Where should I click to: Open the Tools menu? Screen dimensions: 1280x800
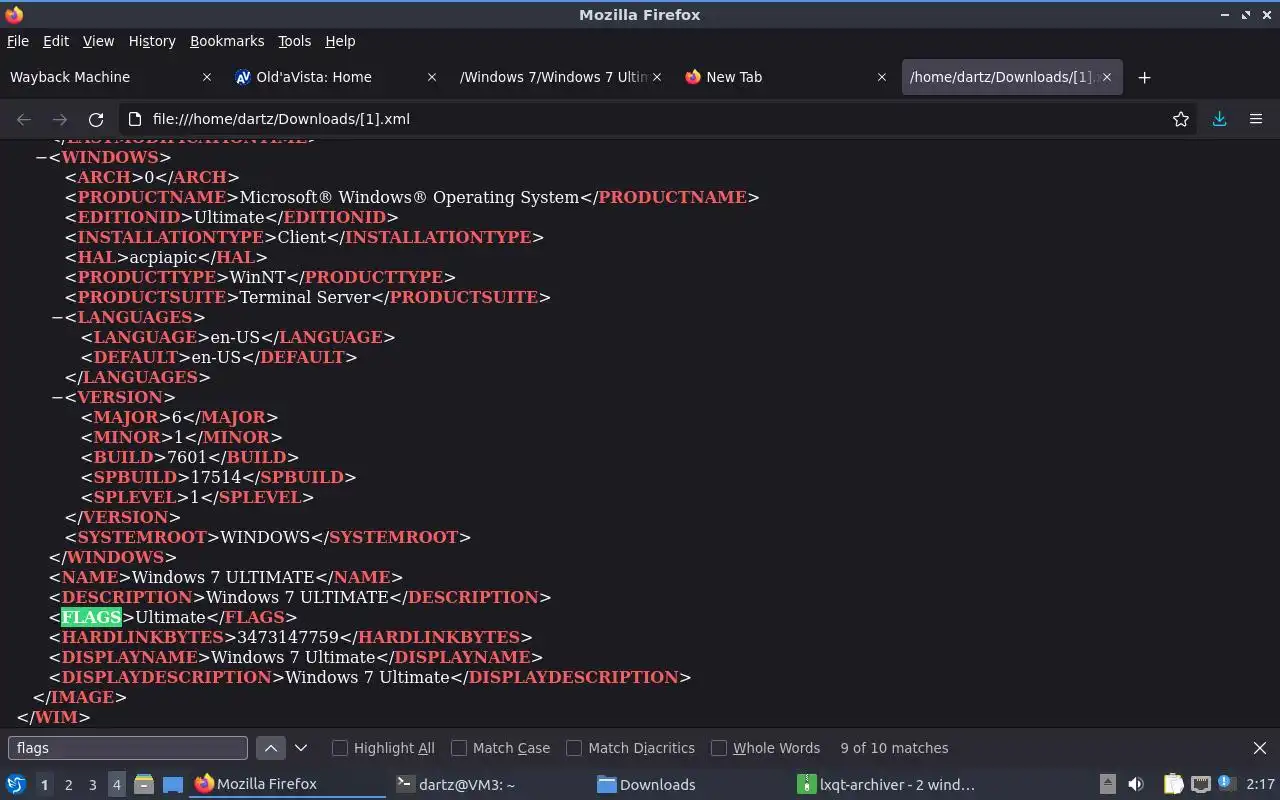[294, 41]
